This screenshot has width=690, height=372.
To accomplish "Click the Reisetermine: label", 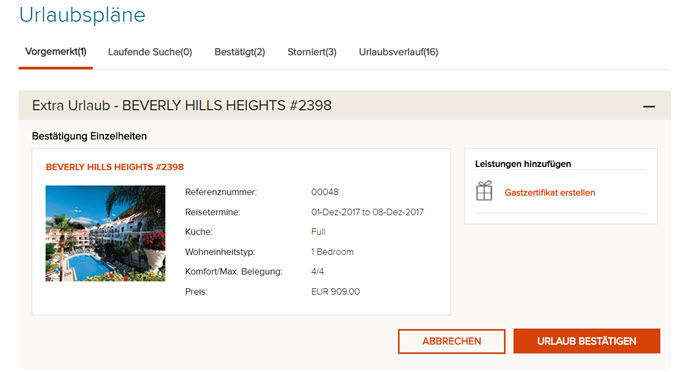I will [213, 212].
